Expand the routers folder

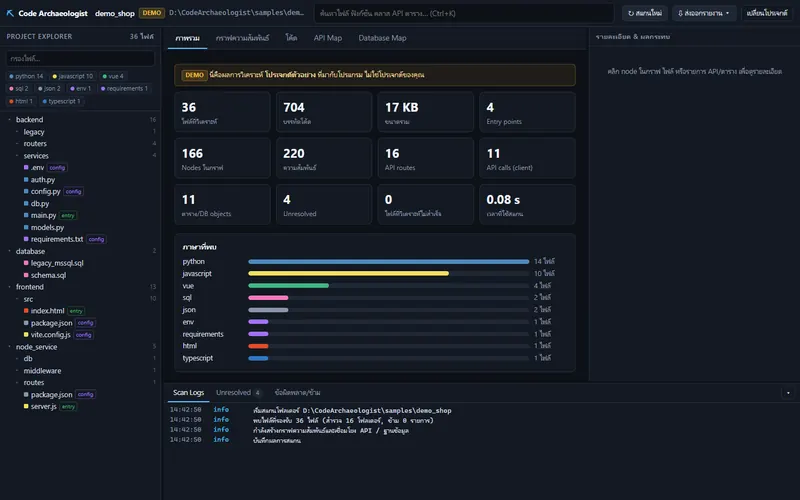pos(17,144)
